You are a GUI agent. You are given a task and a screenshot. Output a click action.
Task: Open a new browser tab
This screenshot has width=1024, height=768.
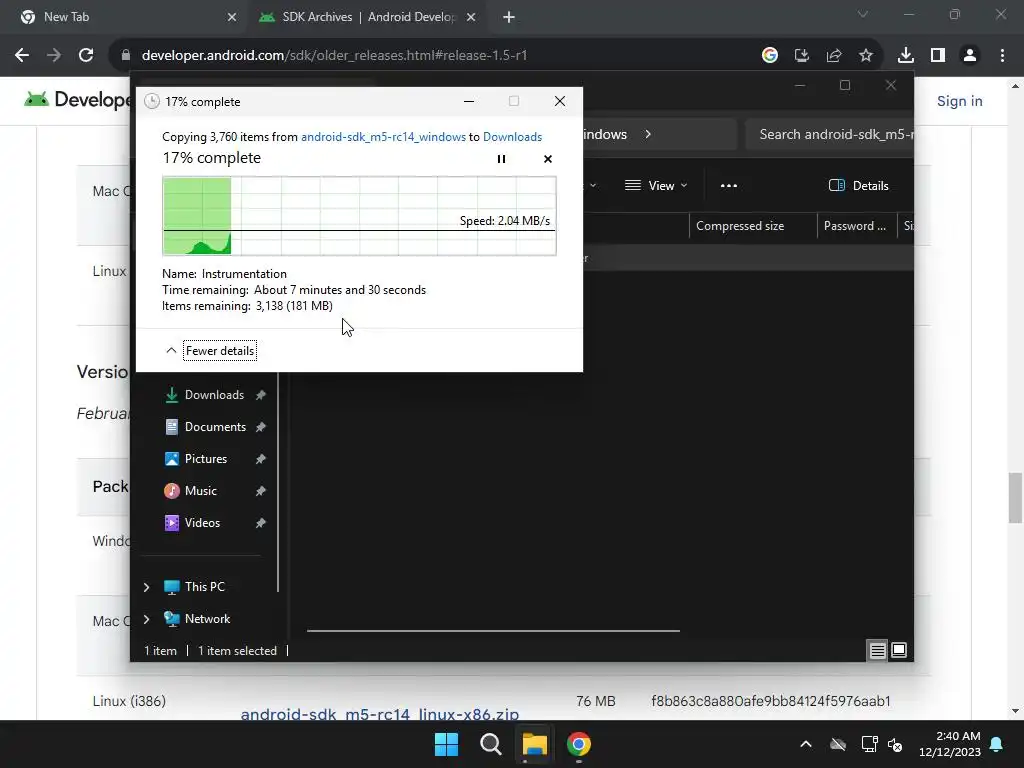[509, 17]
